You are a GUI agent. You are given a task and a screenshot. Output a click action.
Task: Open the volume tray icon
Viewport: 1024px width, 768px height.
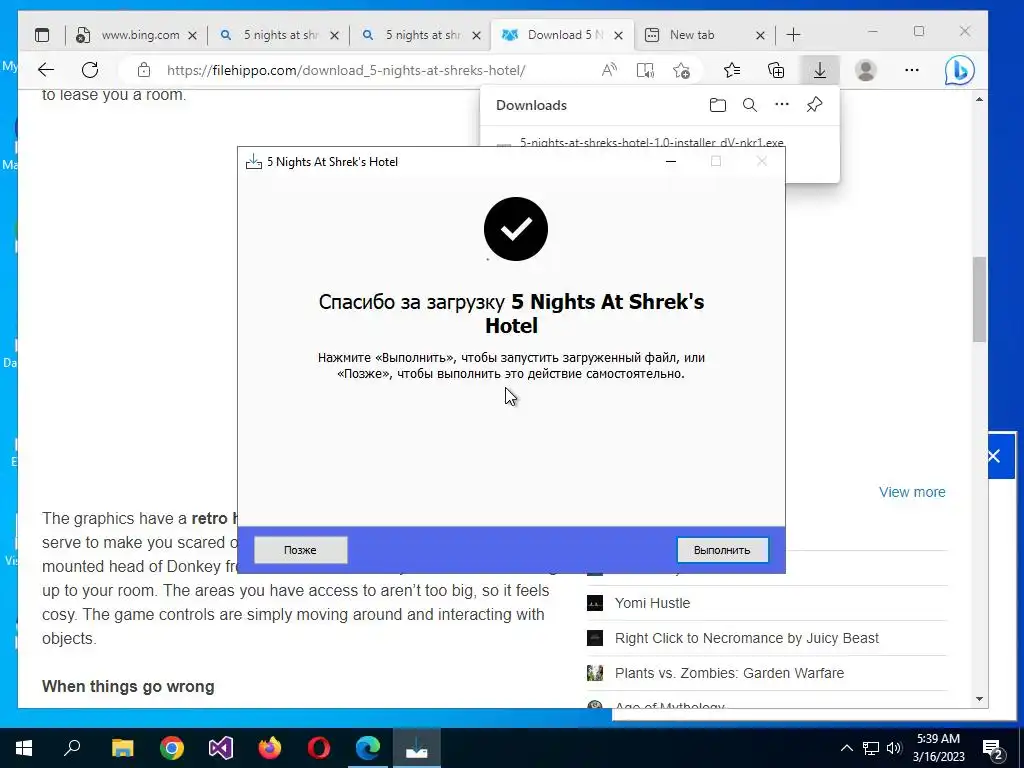894,748
